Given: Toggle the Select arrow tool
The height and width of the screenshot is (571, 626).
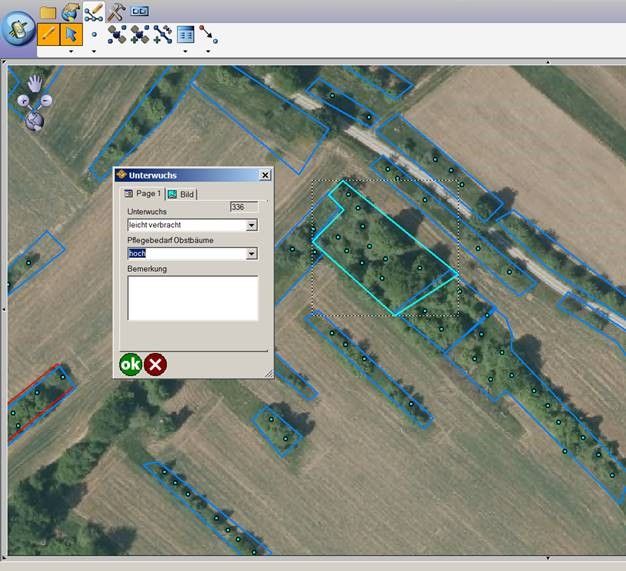Looking at the screenshot, I should coord(71,34).
